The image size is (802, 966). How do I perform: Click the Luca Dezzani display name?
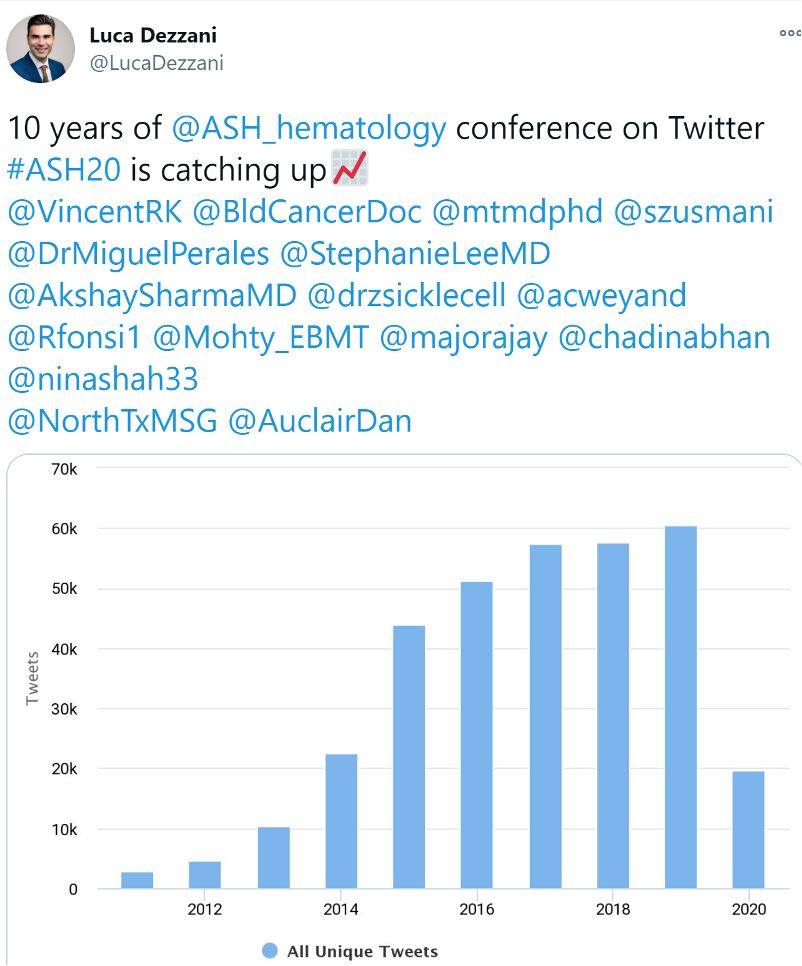(x=153, y=35)
